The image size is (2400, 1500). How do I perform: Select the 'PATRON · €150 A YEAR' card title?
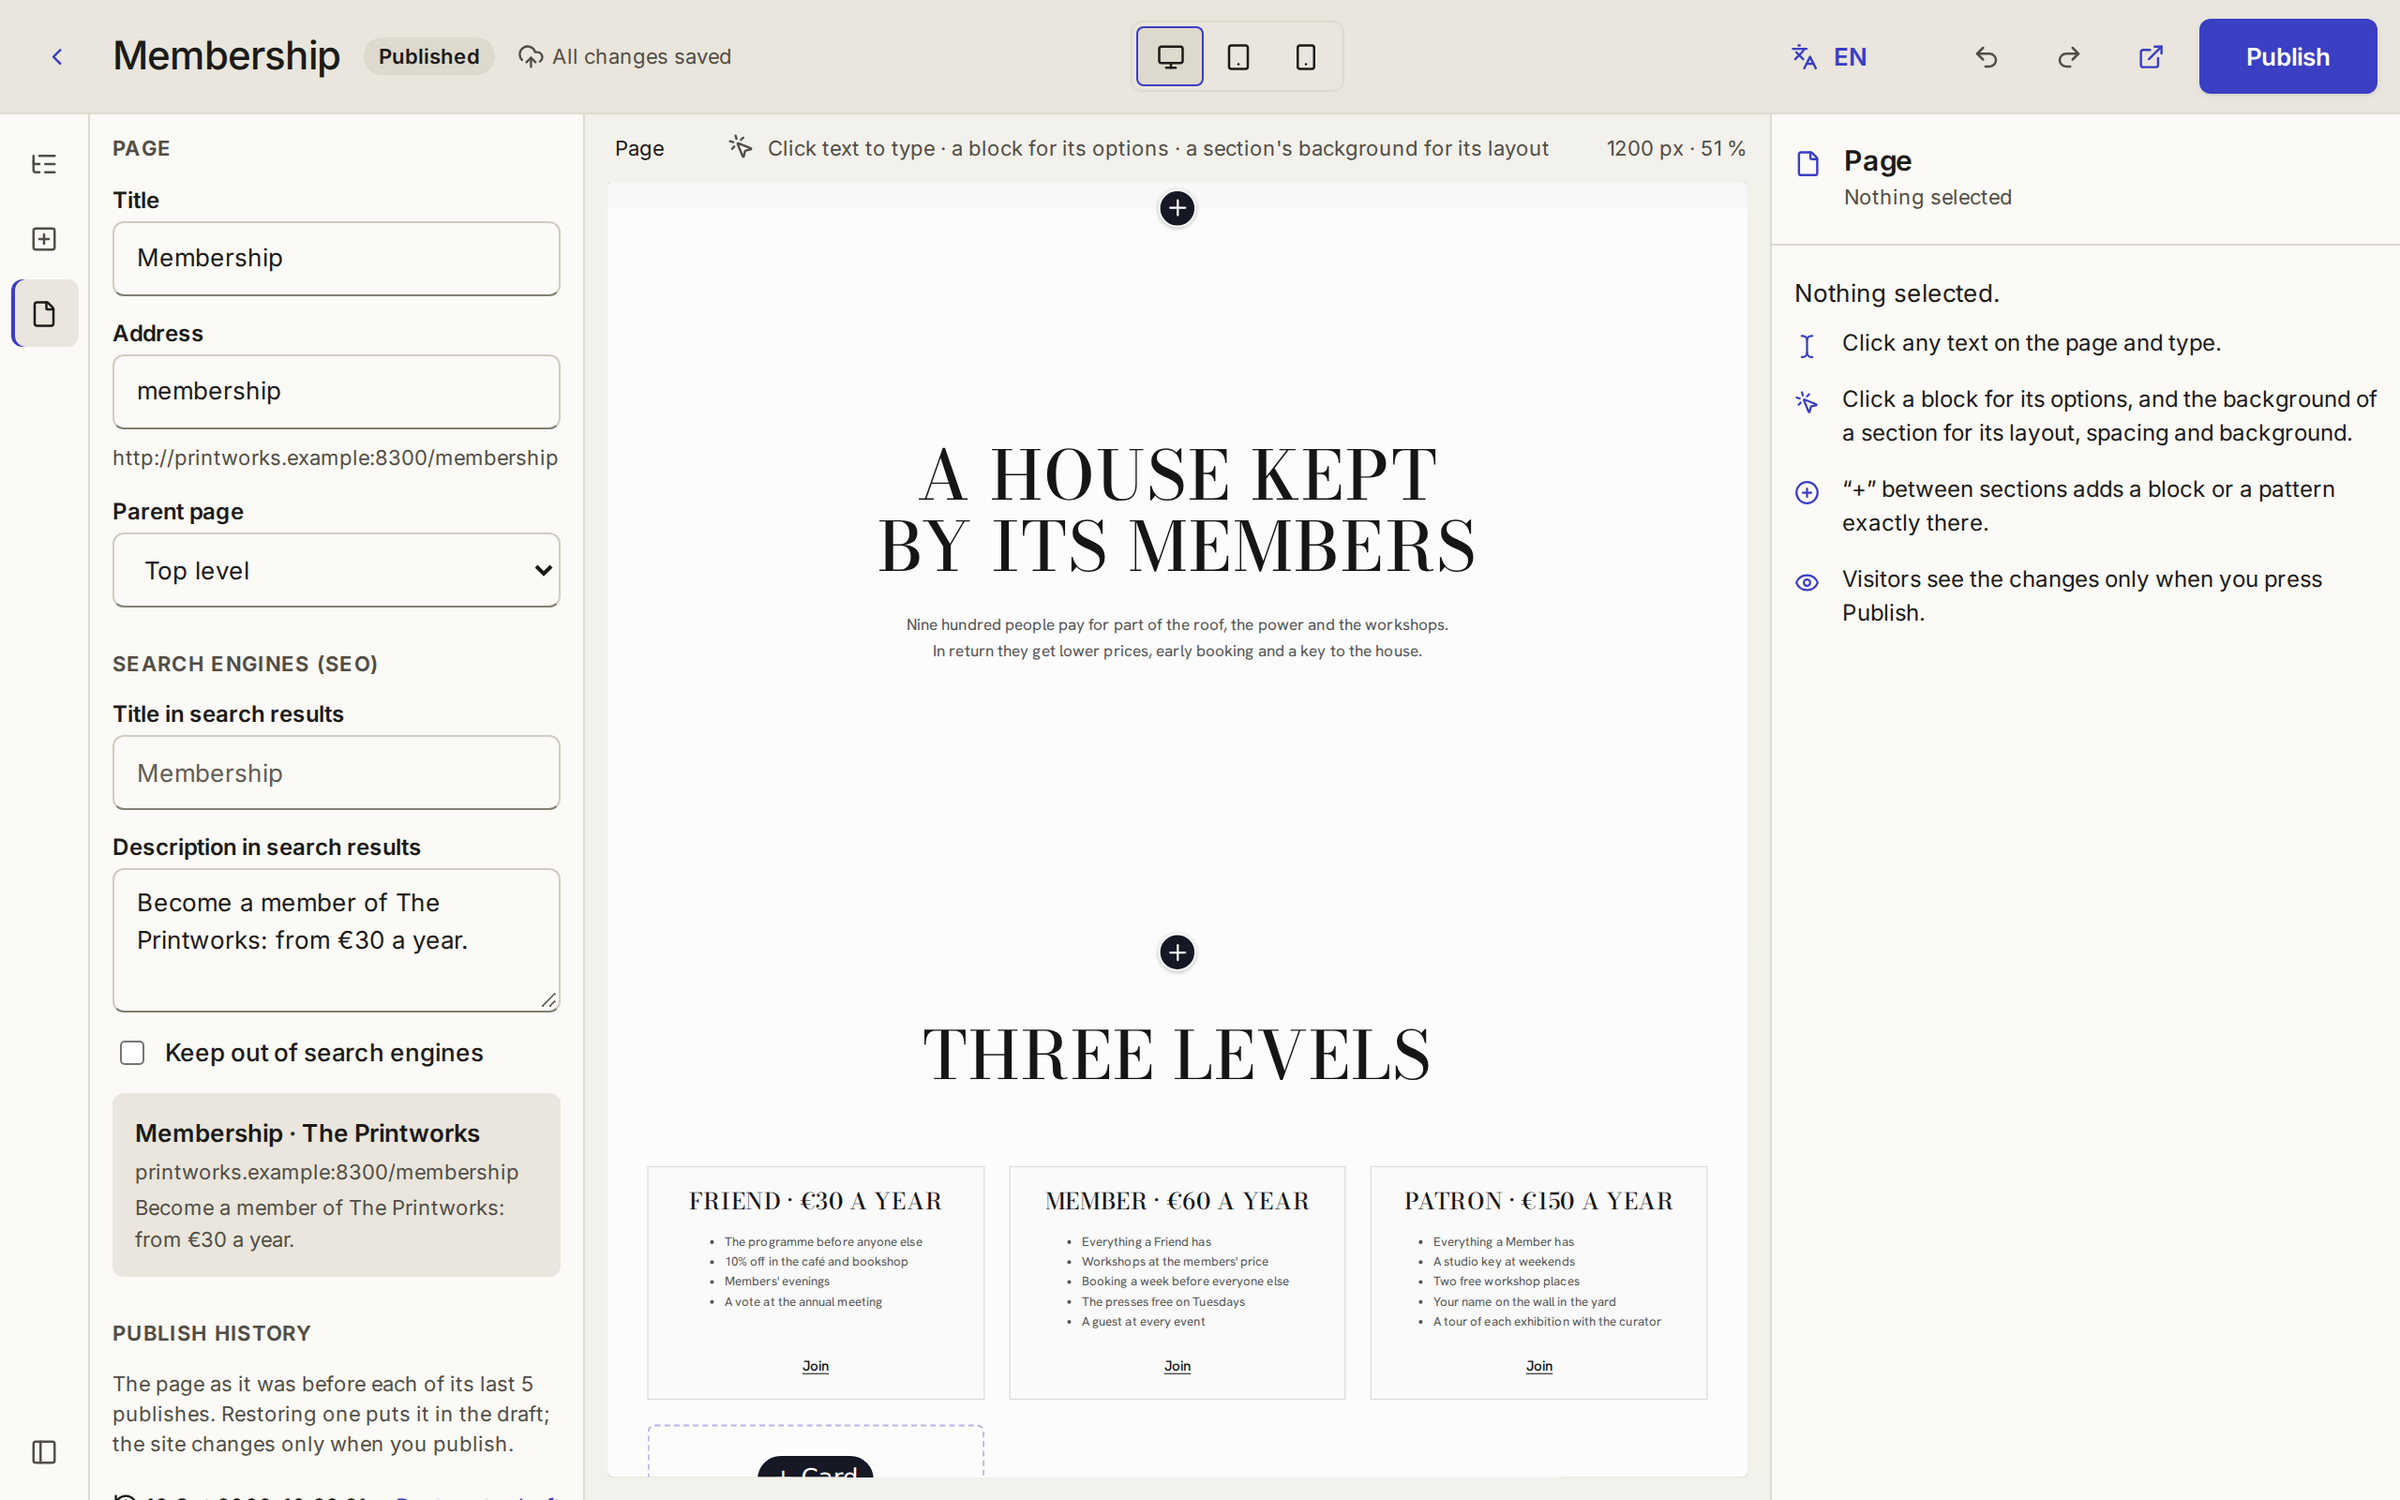coord(1539,1201)
